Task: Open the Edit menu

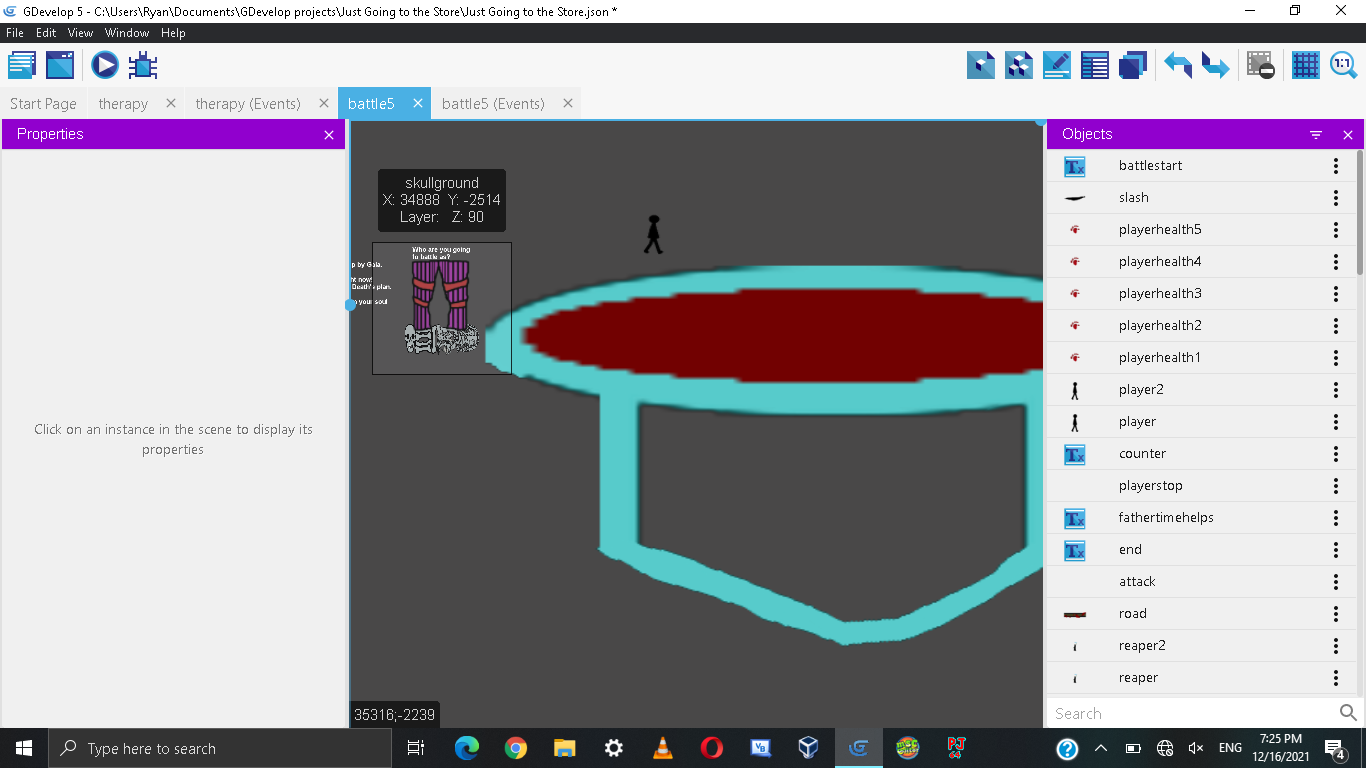Action: pyautogui.click(x=46, y=33)
